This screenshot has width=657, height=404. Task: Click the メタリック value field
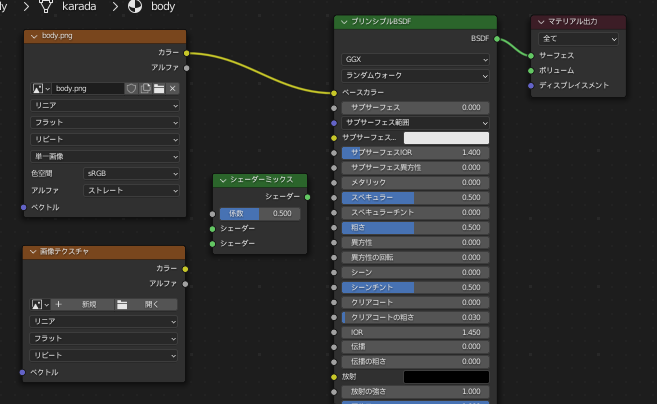pyautogui.click(x=415, y=182)
